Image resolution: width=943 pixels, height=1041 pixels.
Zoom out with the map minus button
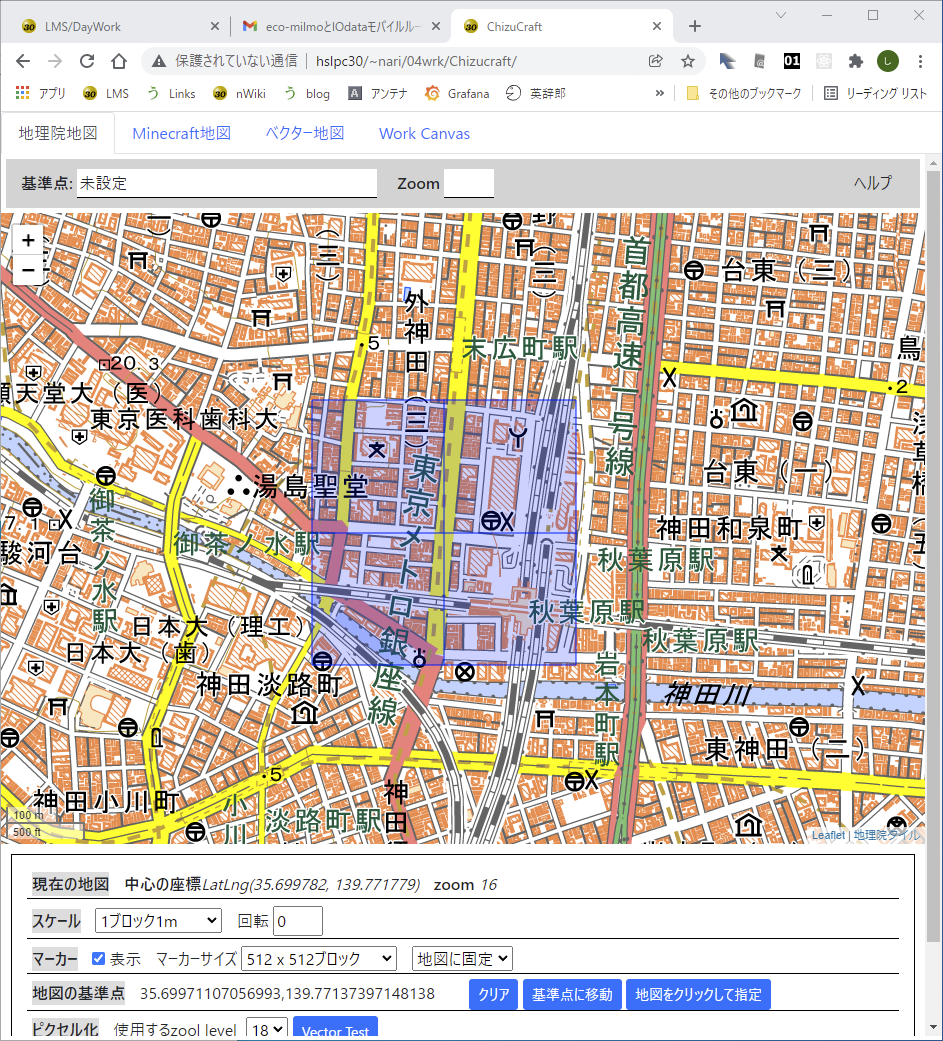click(x=28, y=270)
